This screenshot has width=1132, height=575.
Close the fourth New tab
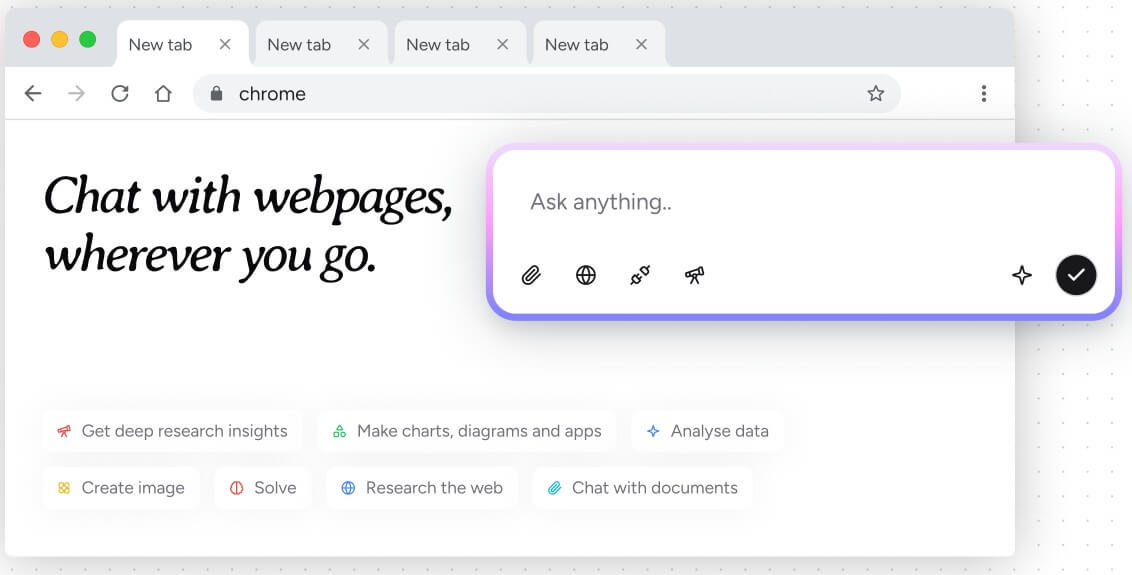click(x=641, y=44)
